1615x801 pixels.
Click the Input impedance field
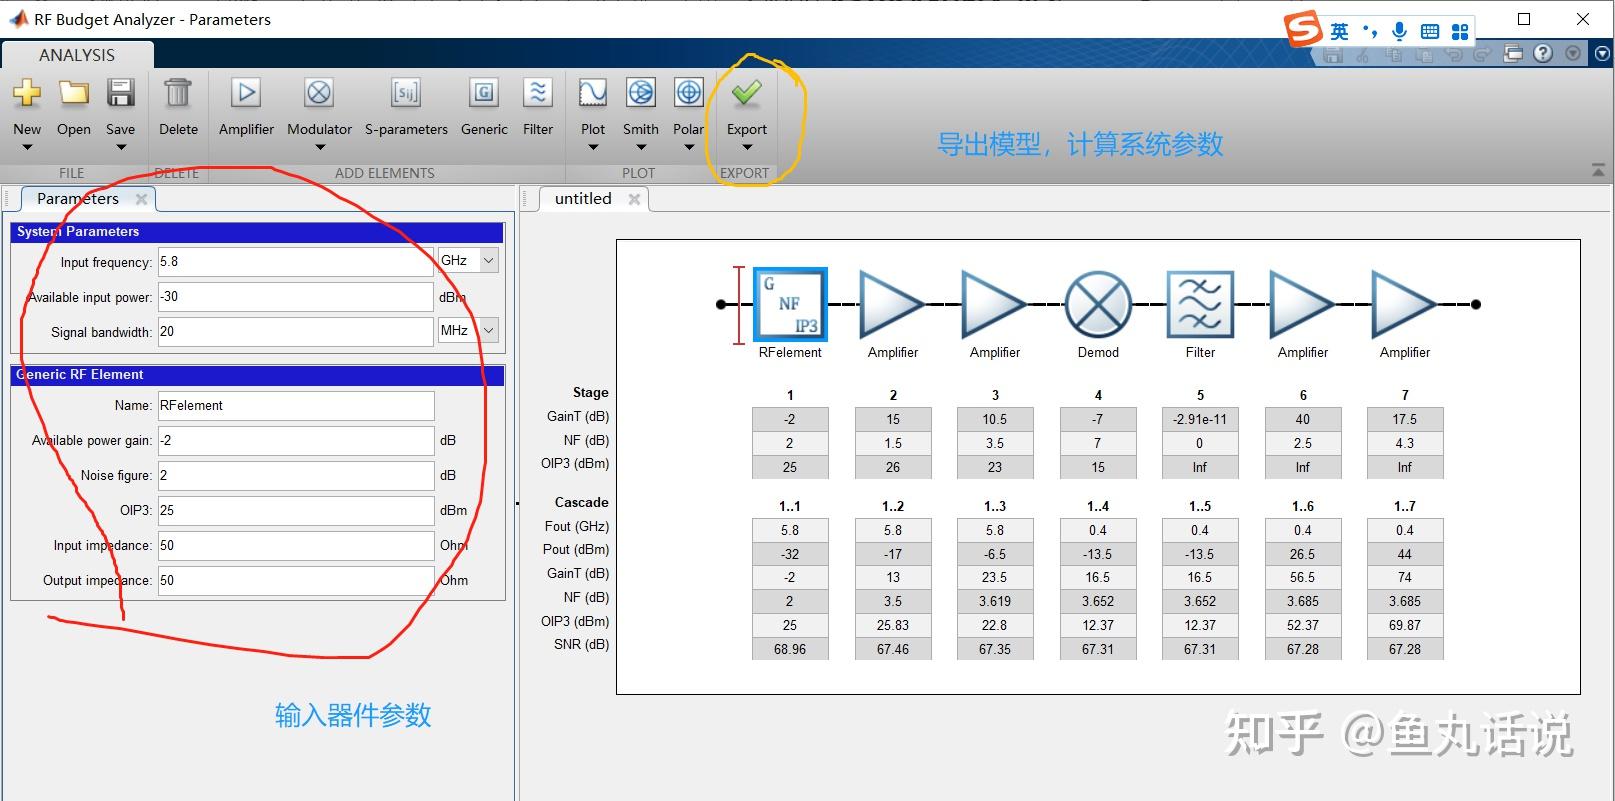click(x=296, y=545)
